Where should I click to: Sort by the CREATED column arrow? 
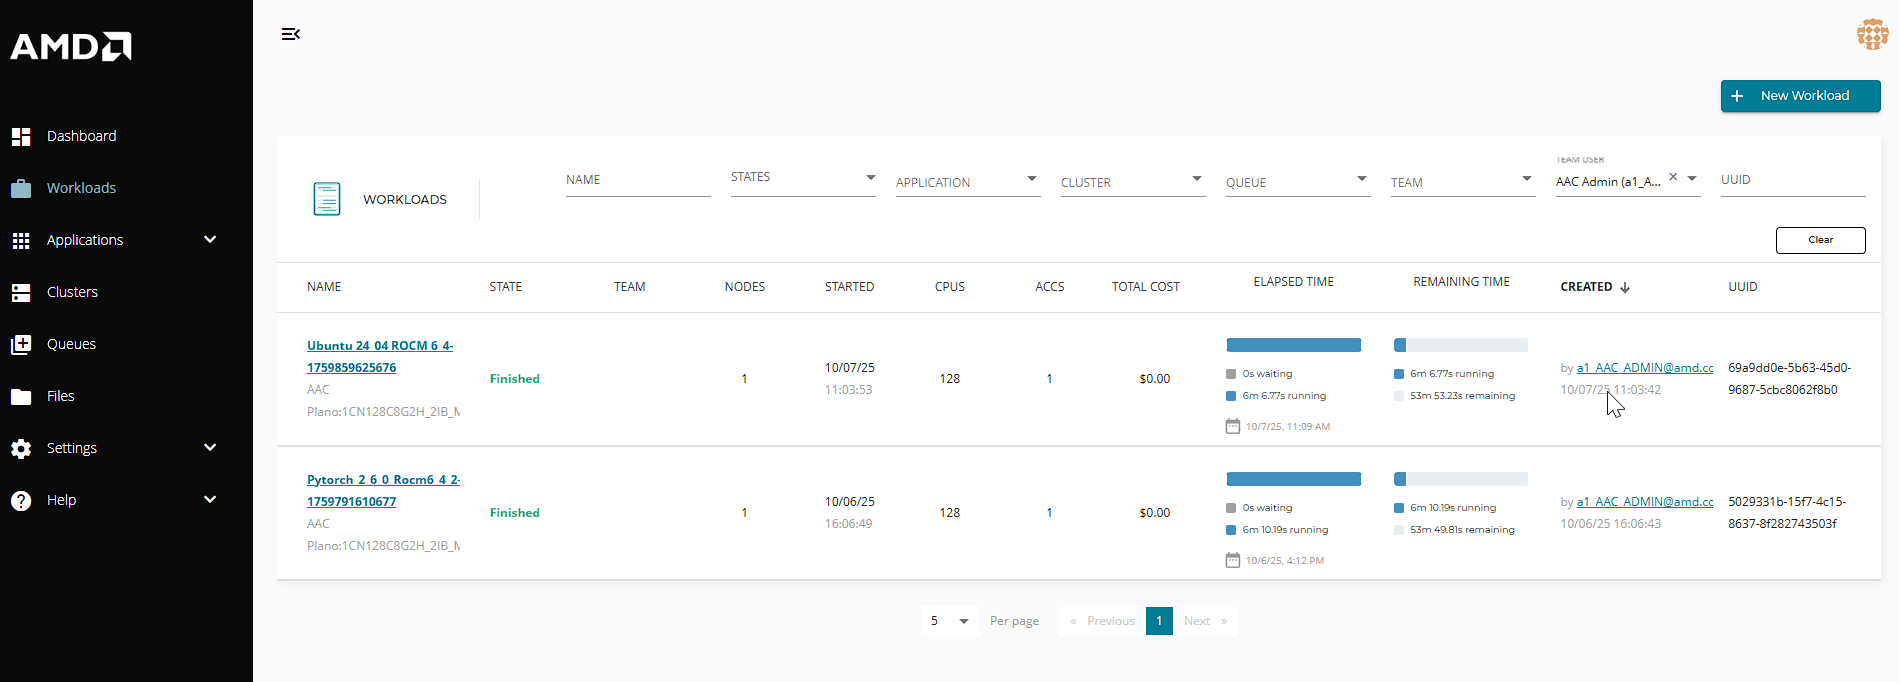[x=1625, y=287]
